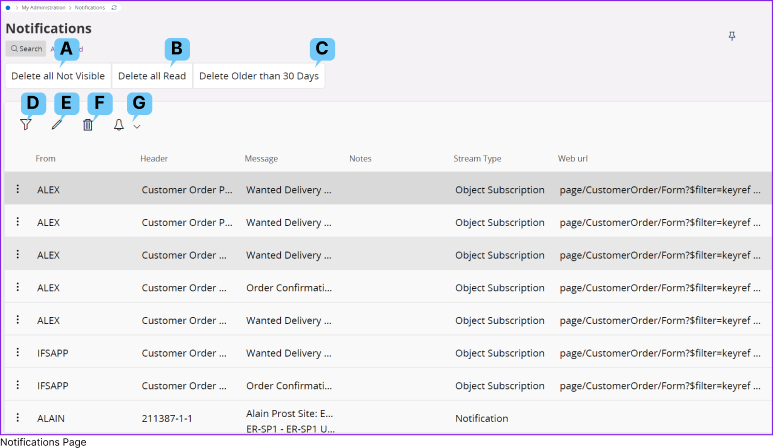Open the row menu for the first ALEX notification
Image resolution: width=773 pixels, height=448 pixels.
tap(17, 189)
